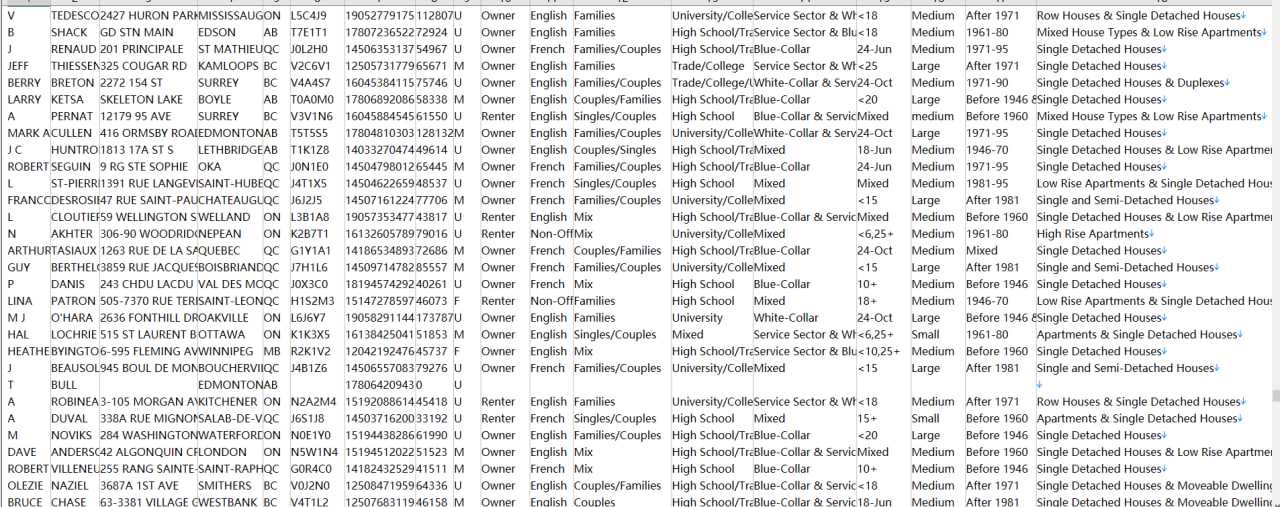Click the SMITHERS city cell
Screen dimensions: 1280x507
coord(229,485)
